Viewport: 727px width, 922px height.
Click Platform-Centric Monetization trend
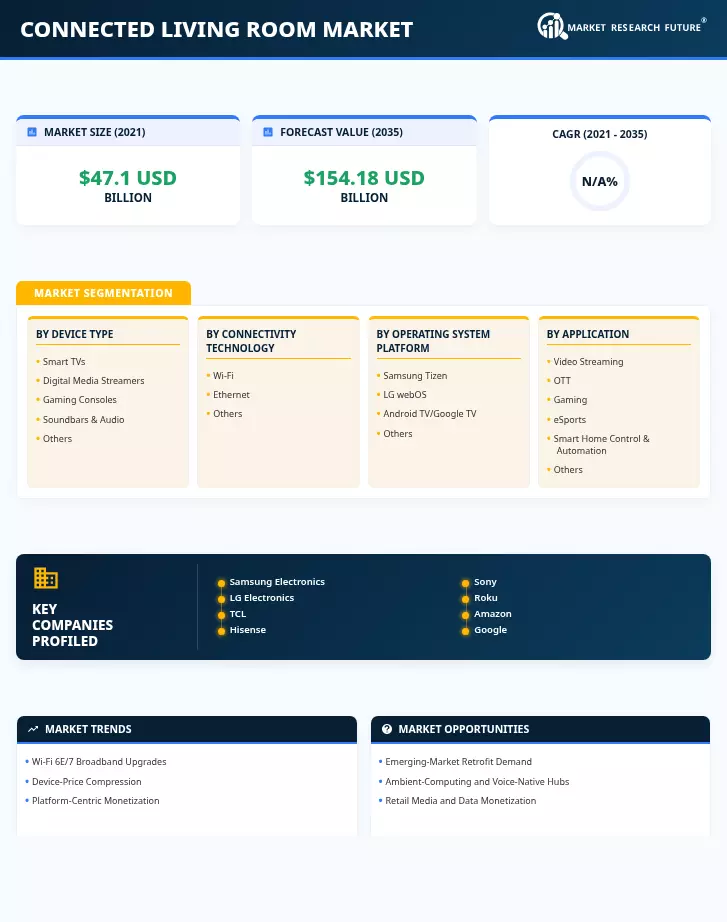click(95, 801)
